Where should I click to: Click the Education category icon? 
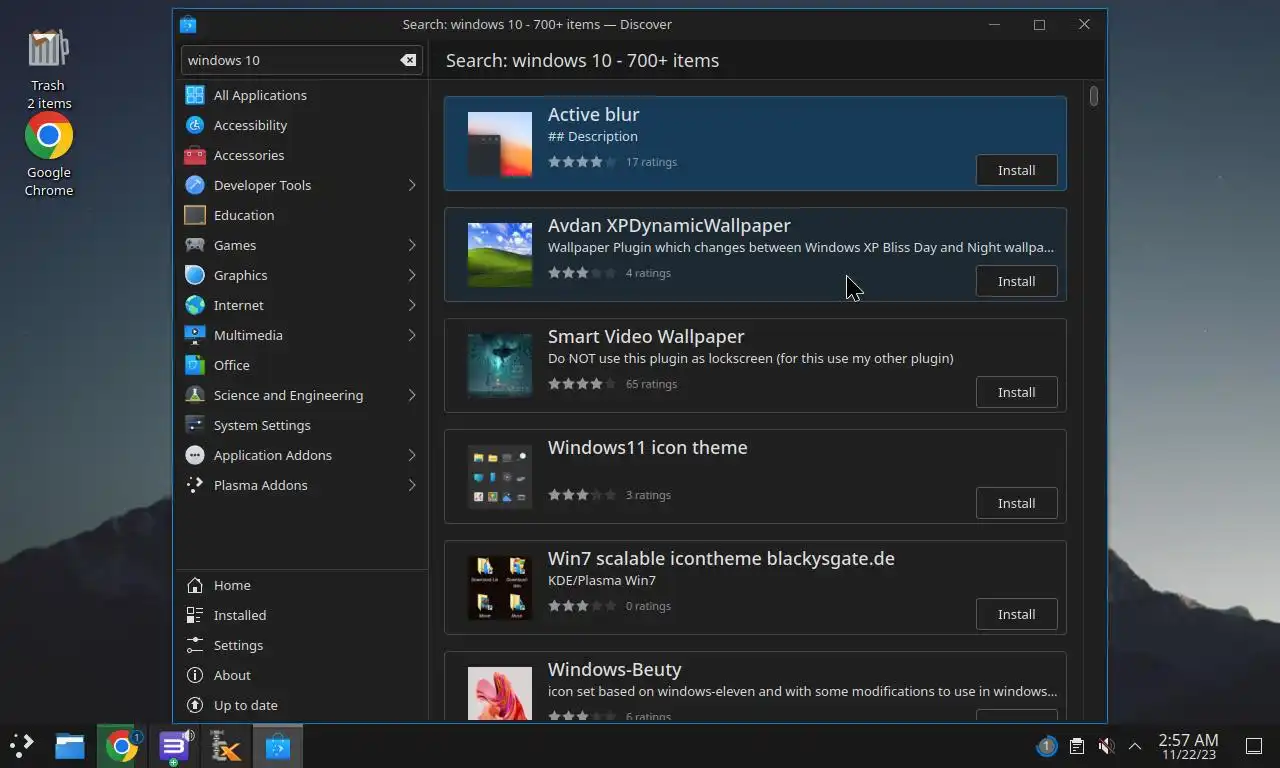tap(195, 215)
